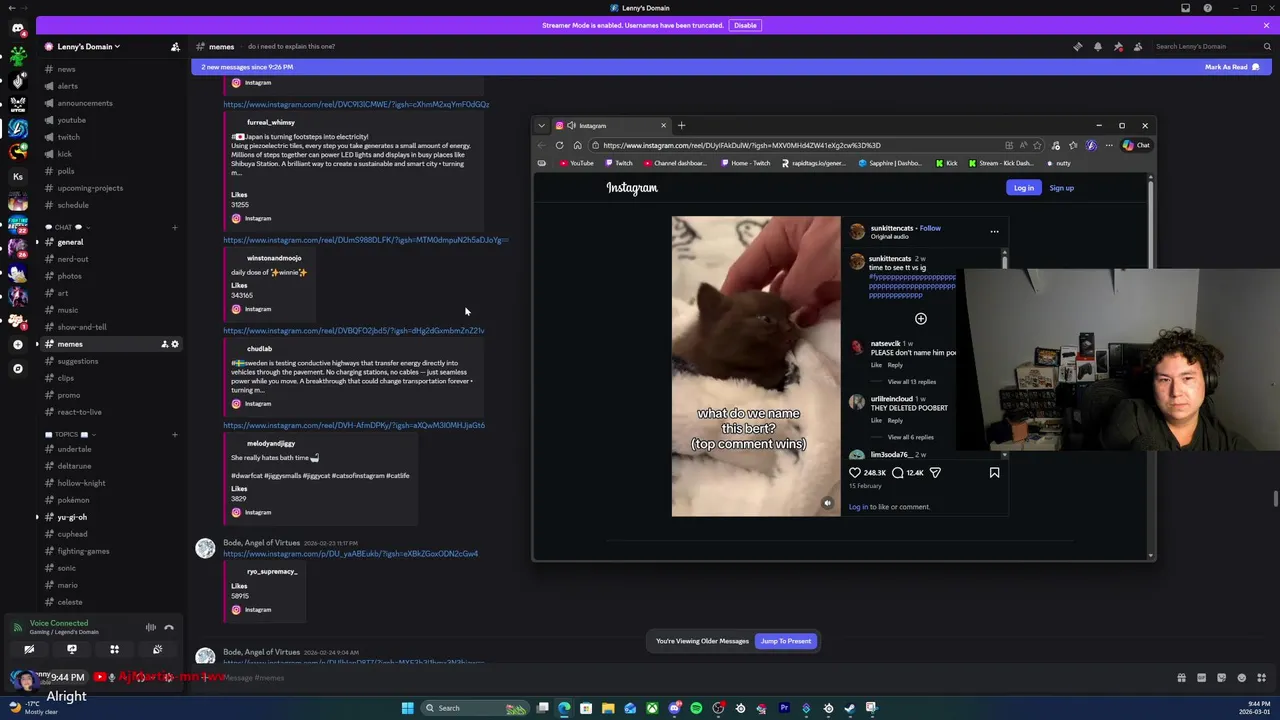The image size is (1280, 720).
Task: Open the nerd-out channel
Action: tap(73, 259)
